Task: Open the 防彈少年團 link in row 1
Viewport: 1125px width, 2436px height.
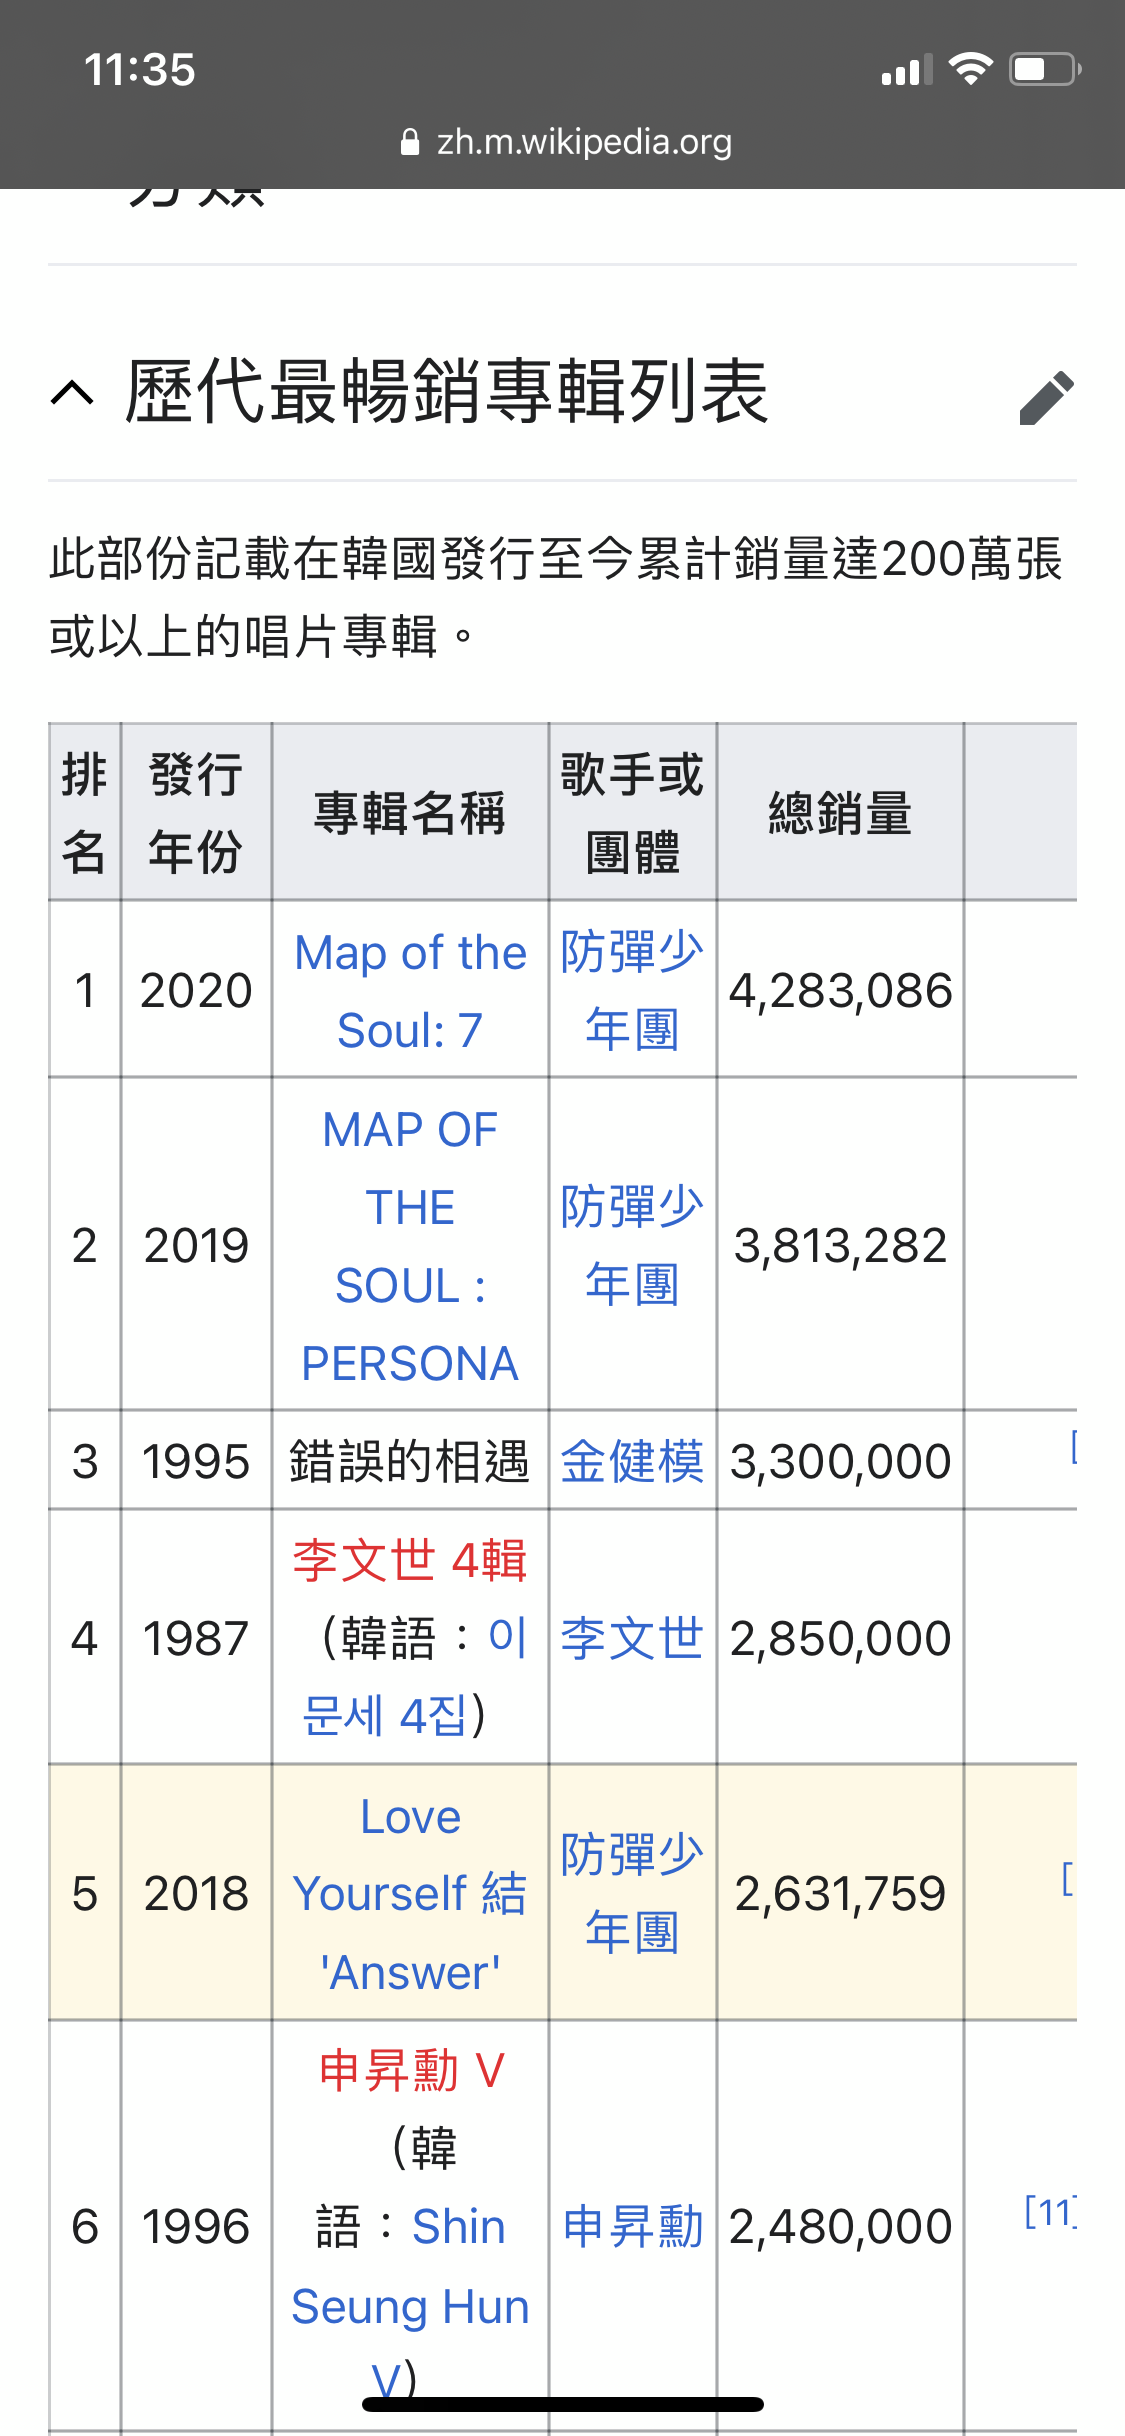Action: (632, 990)
